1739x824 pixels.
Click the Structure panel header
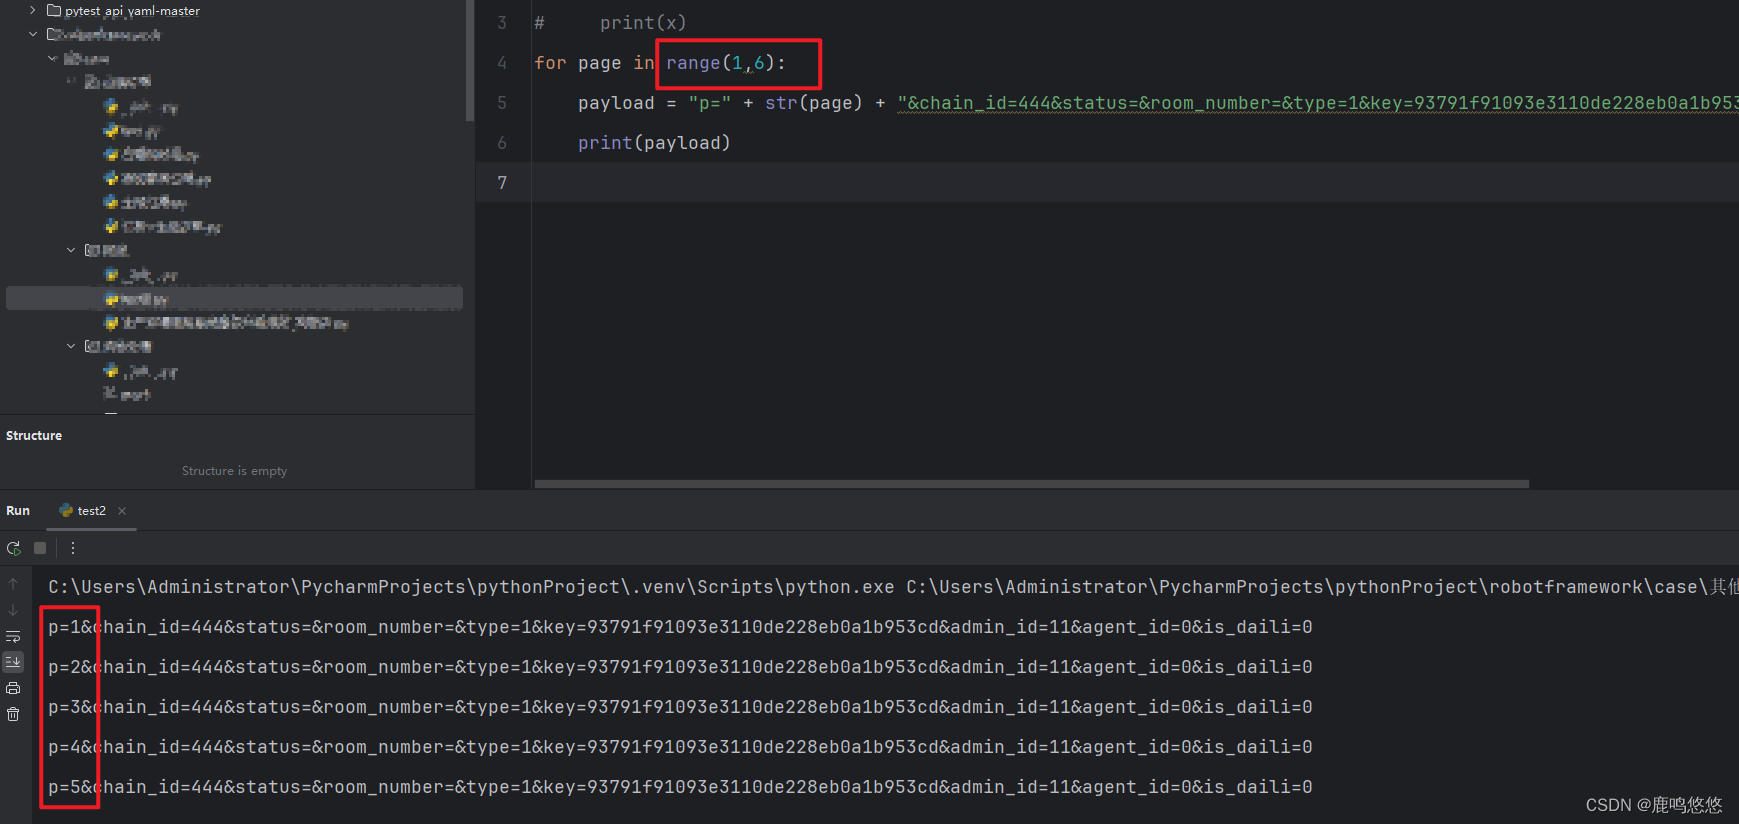pyautogui.click(x=34, y=436)
